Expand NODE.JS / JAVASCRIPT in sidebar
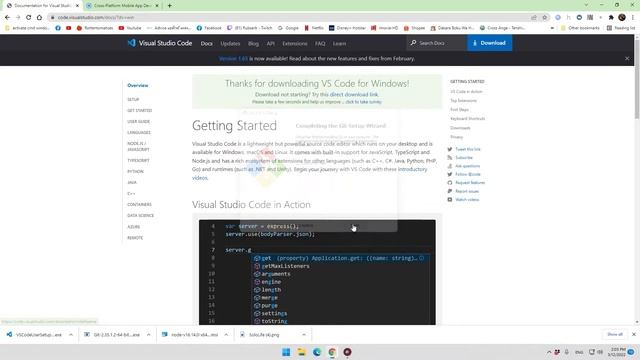The image size is (640, 360). (138, 146)
